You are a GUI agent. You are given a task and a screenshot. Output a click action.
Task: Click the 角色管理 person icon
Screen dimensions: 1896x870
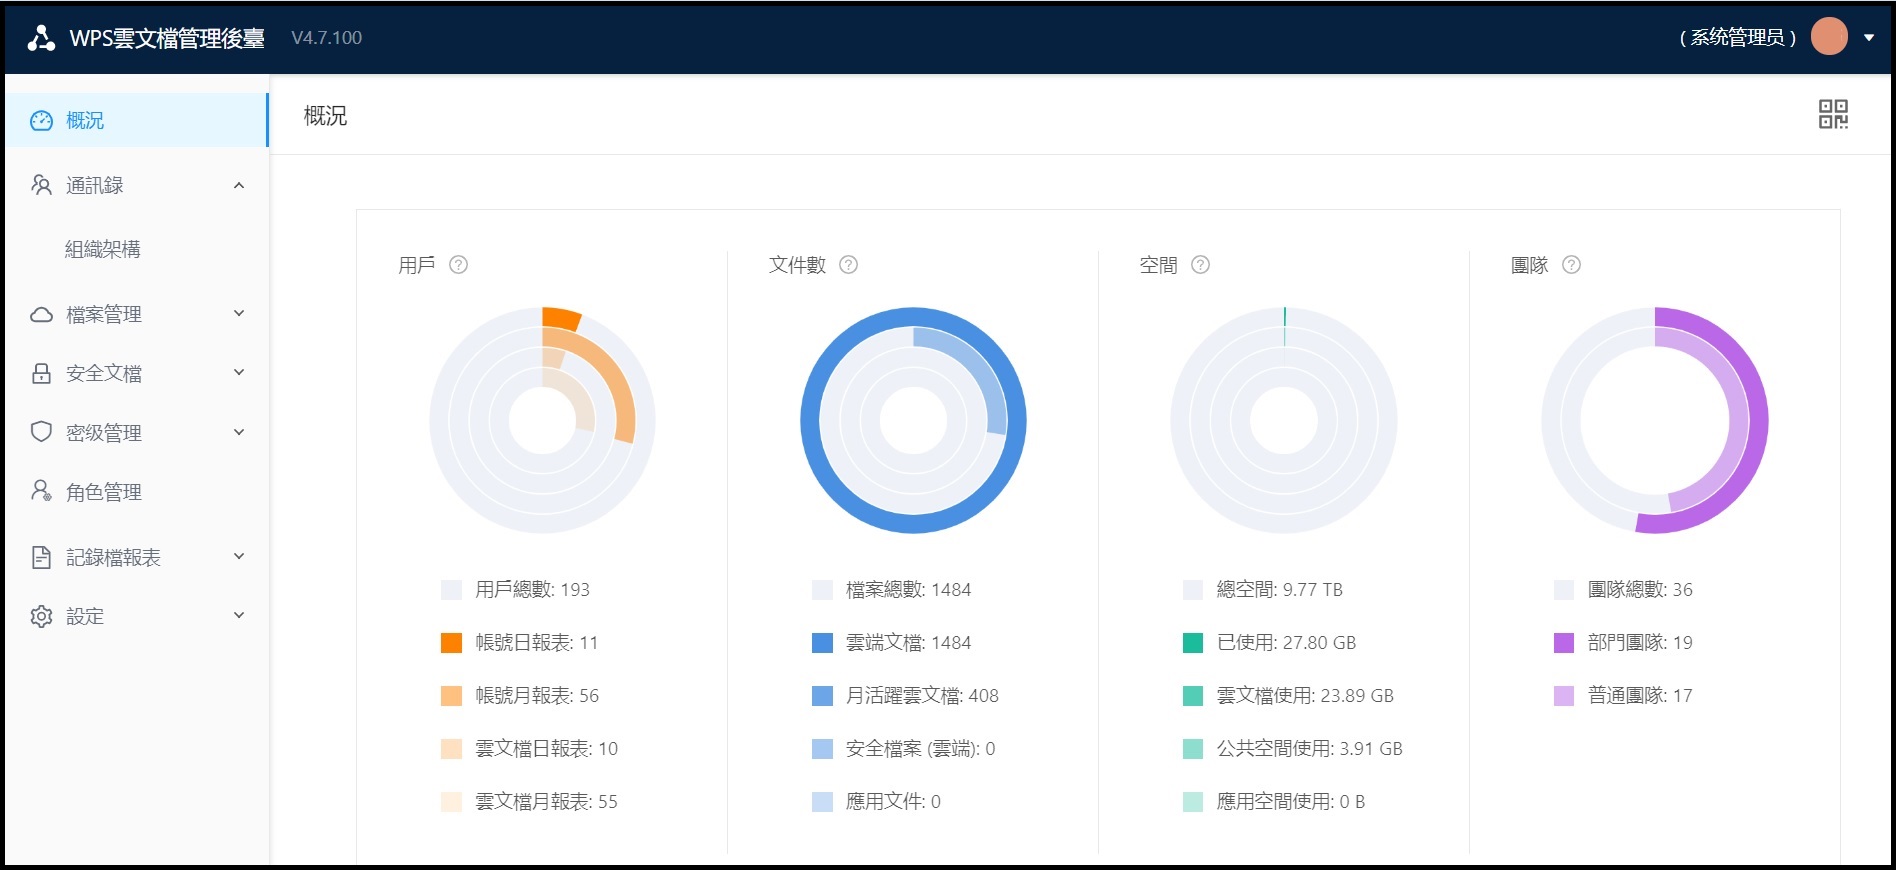[x=41, y=491]
